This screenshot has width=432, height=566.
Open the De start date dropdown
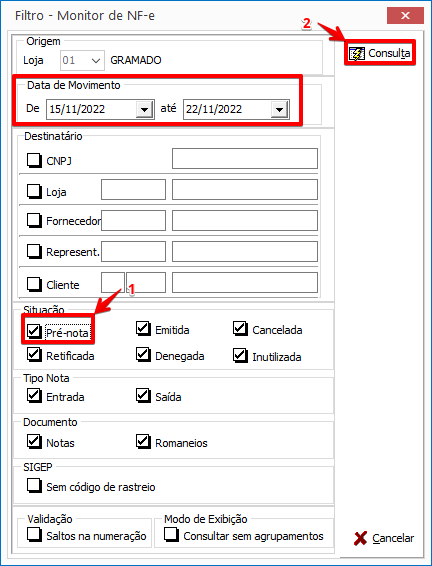coord(144,109)
